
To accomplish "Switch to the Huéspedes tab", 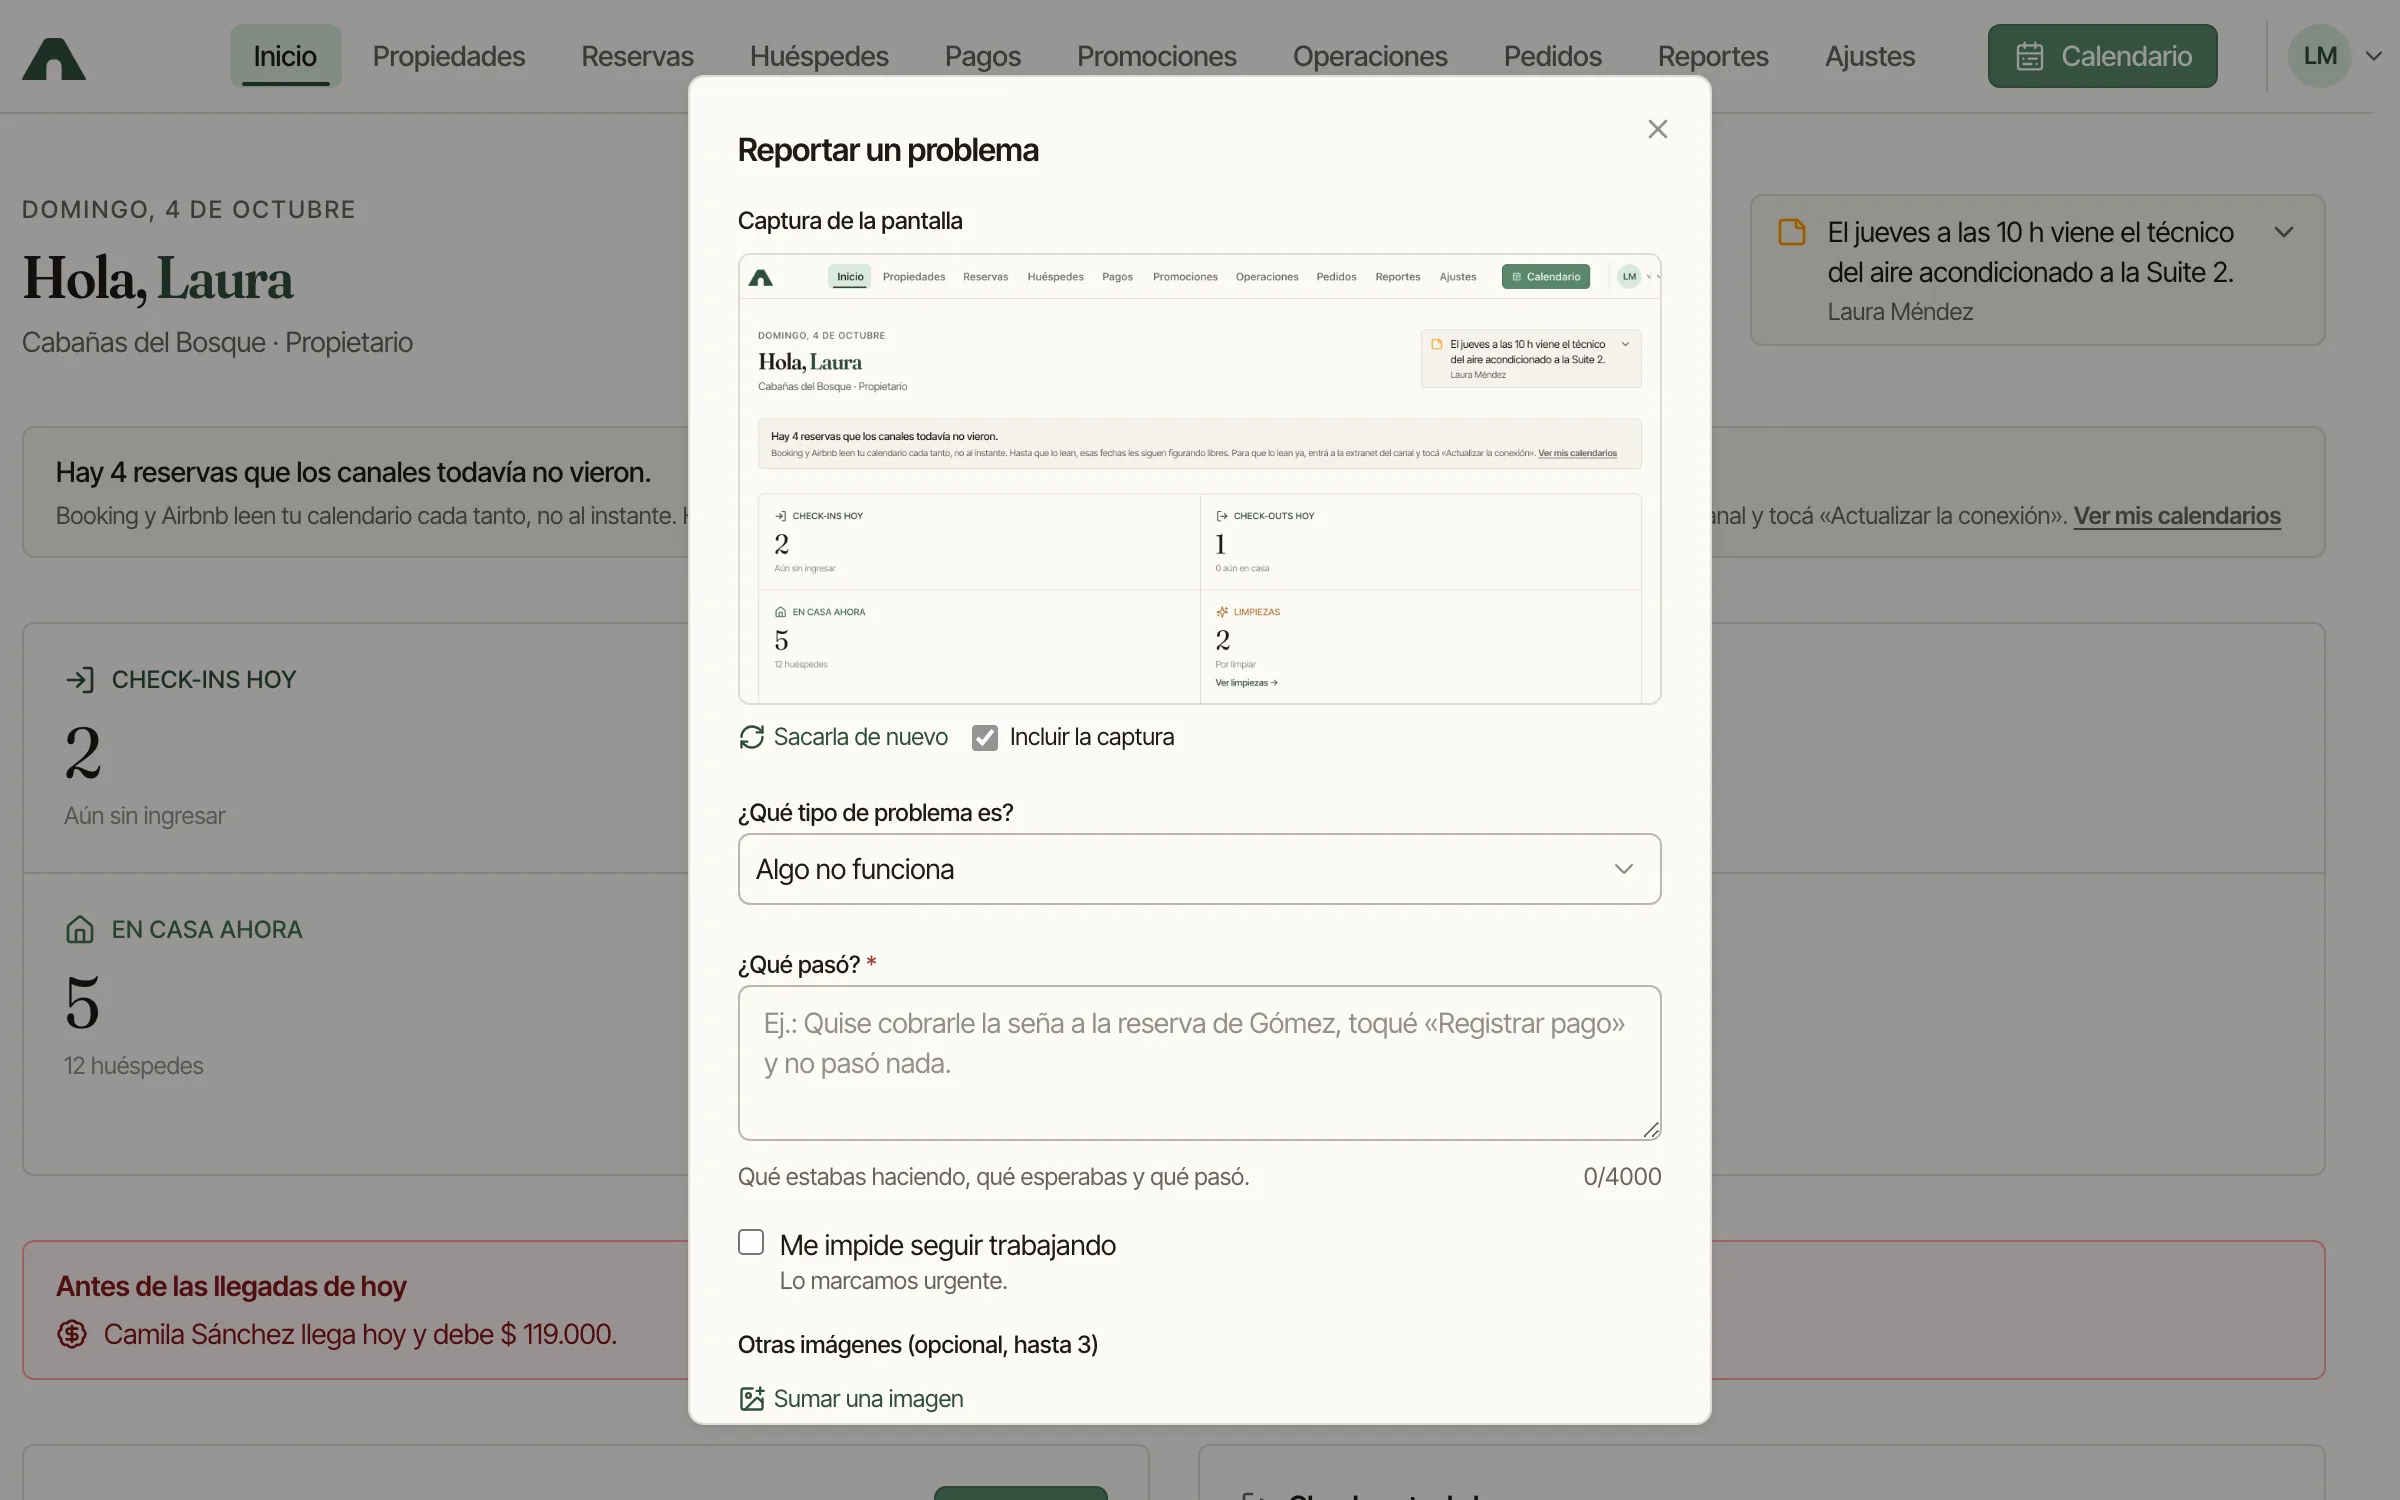I will tap(819, 56).
